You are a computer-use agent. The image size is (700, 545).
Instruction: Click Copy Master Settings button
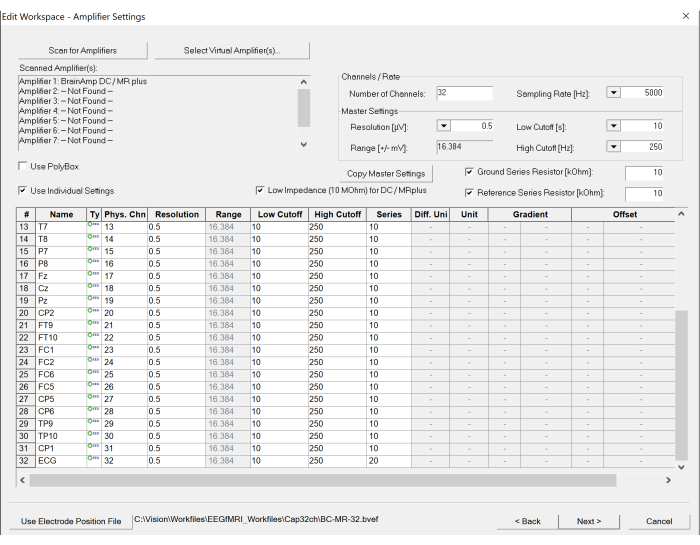[x=386, y=174]
